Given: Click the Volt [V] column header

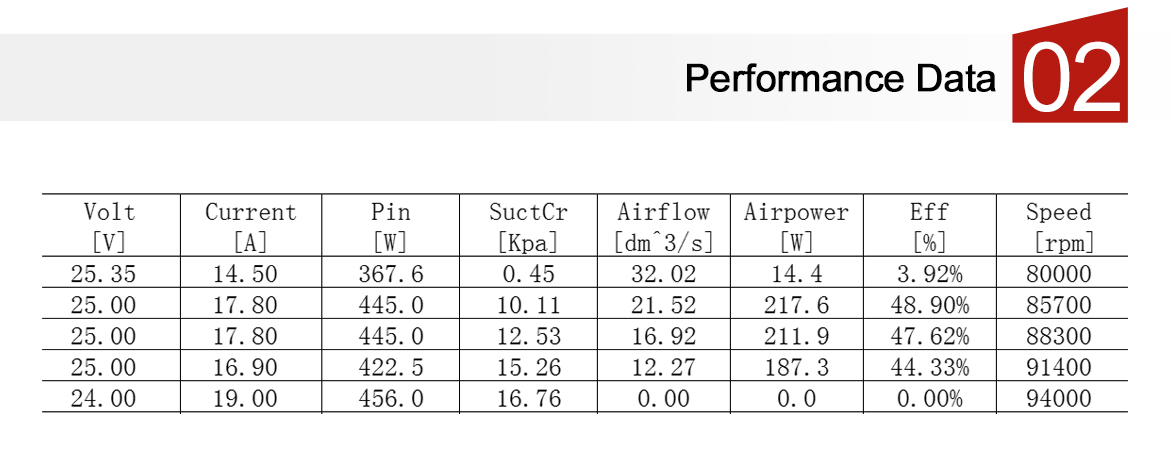Looking at the screenshot, I should click(110, 226).
